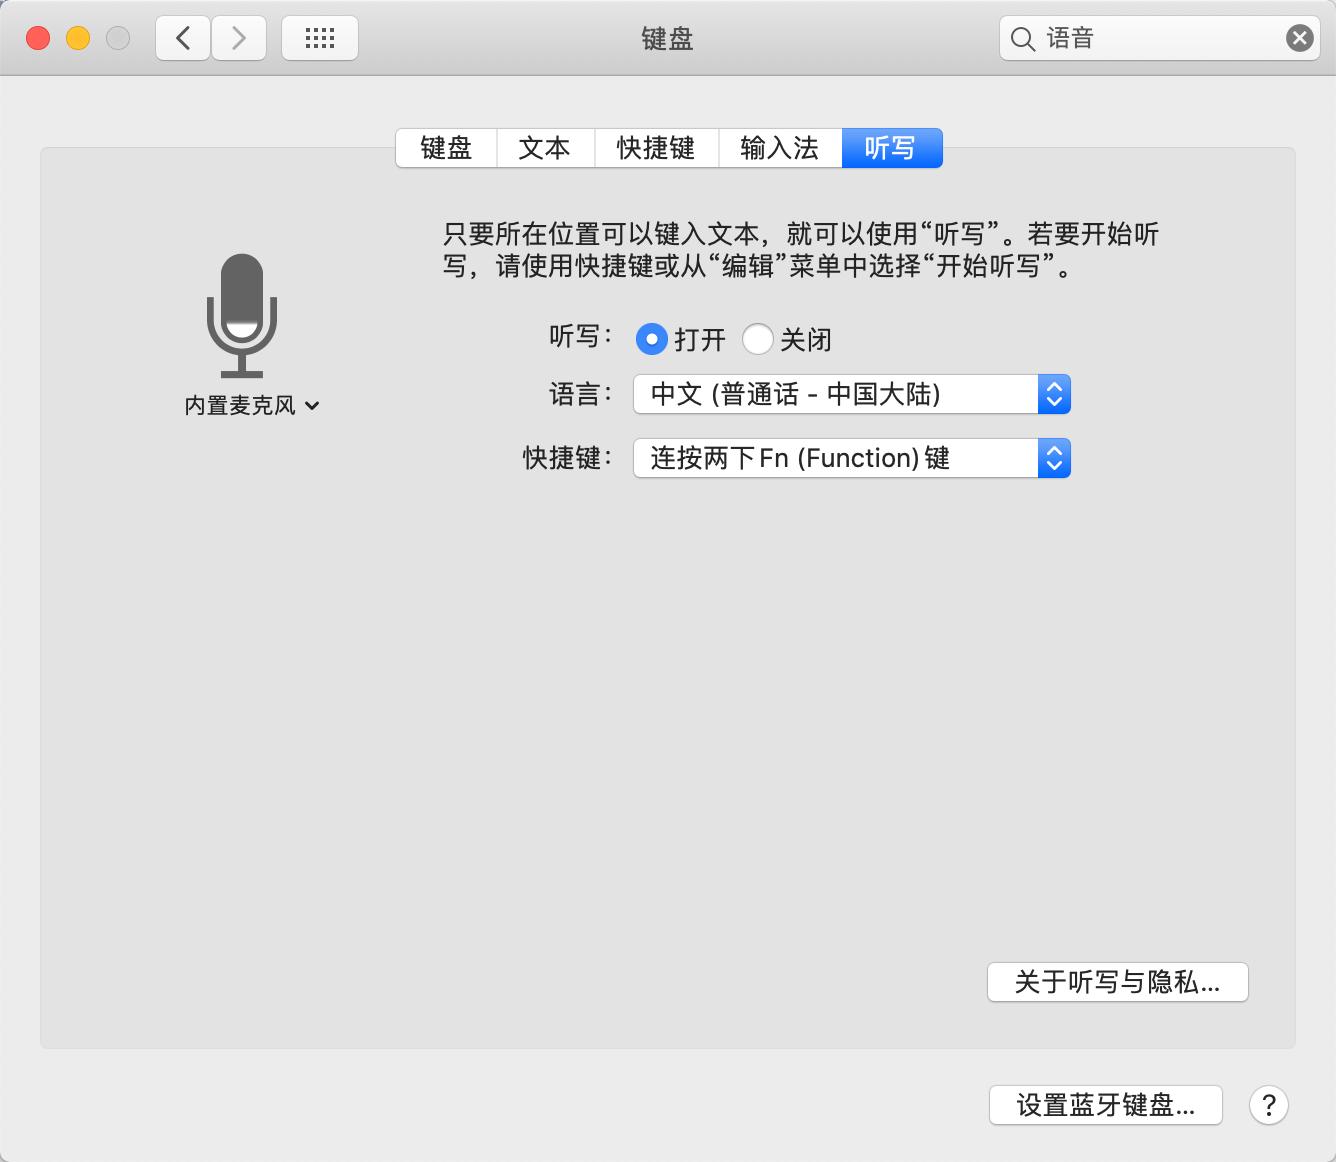Image resolution: width=1336 pixels, height=1162 pixels.
Task: Click the built-in microphone icon
Action: point(243,313)
